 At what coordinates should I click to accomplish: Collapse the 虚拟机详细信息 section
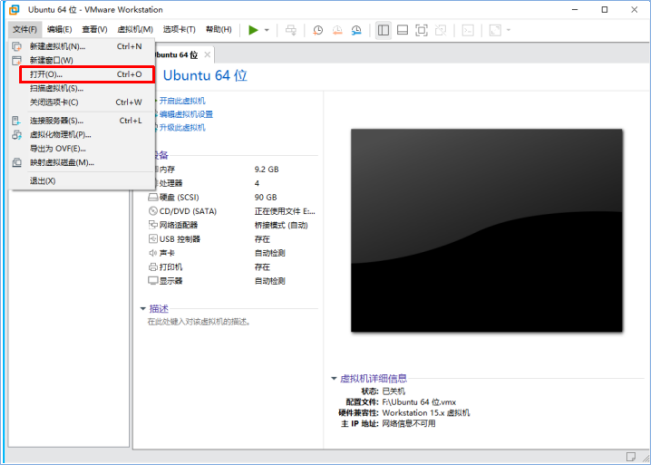coord(334,378)
